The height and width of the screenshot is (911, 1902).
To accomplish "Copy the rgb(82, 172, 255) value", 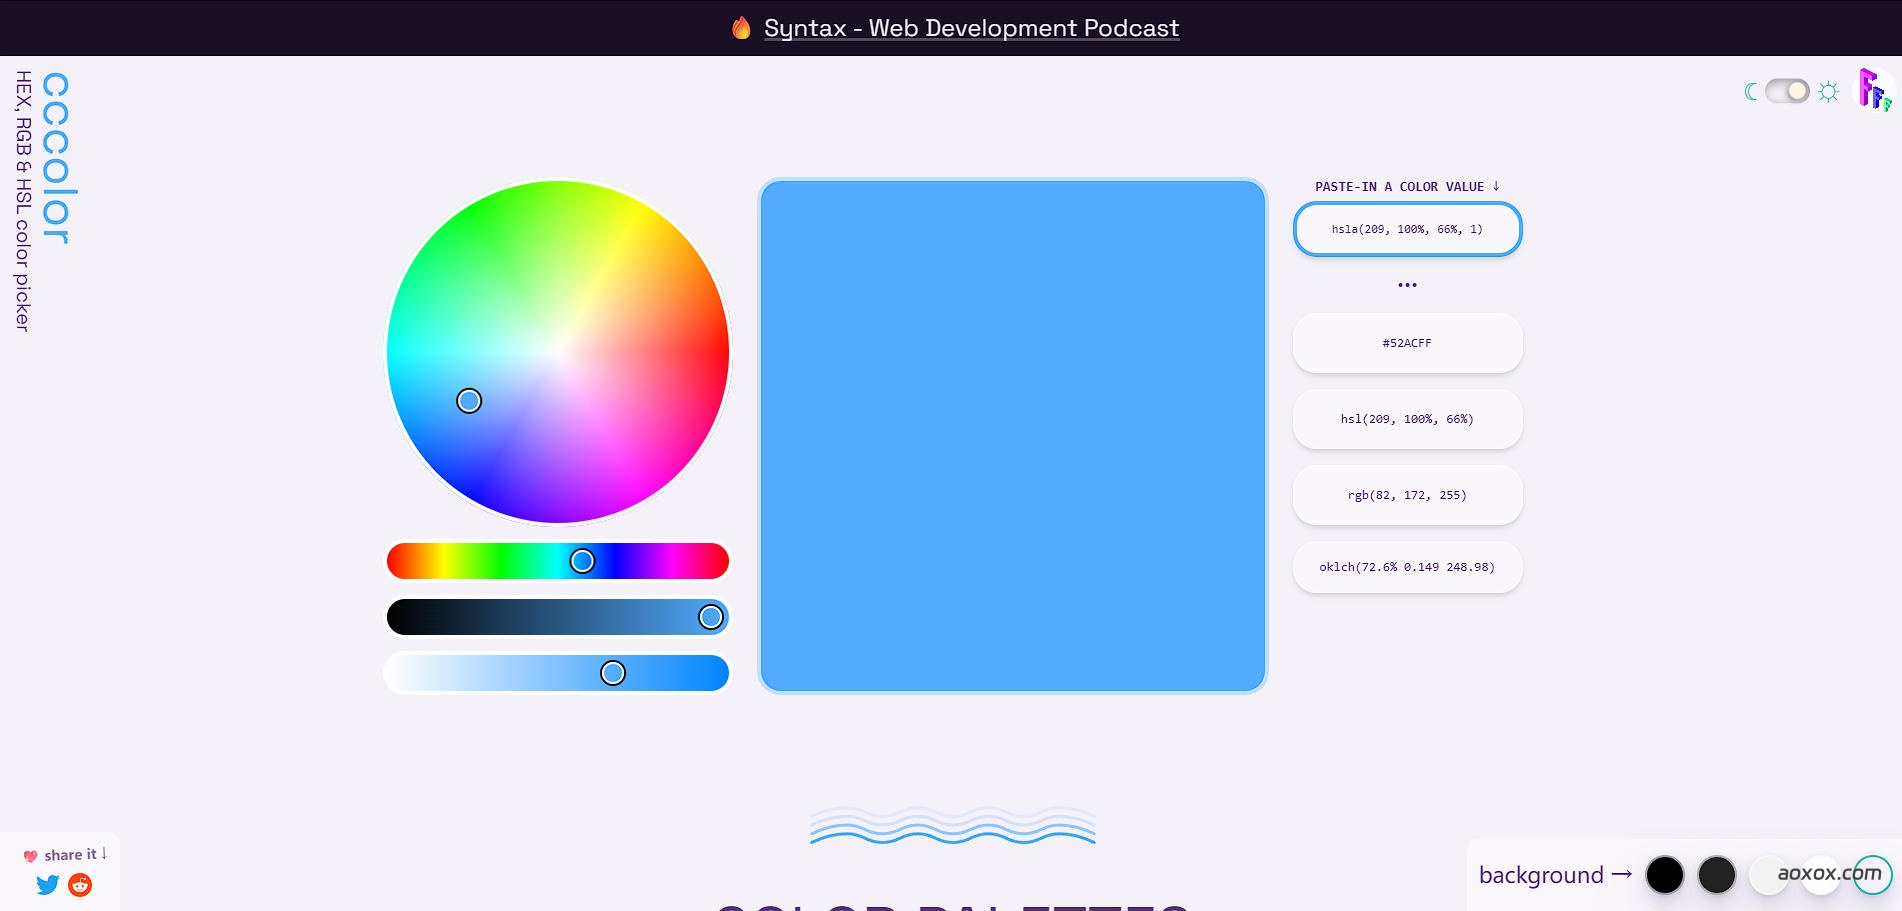I will point(1407,495).
